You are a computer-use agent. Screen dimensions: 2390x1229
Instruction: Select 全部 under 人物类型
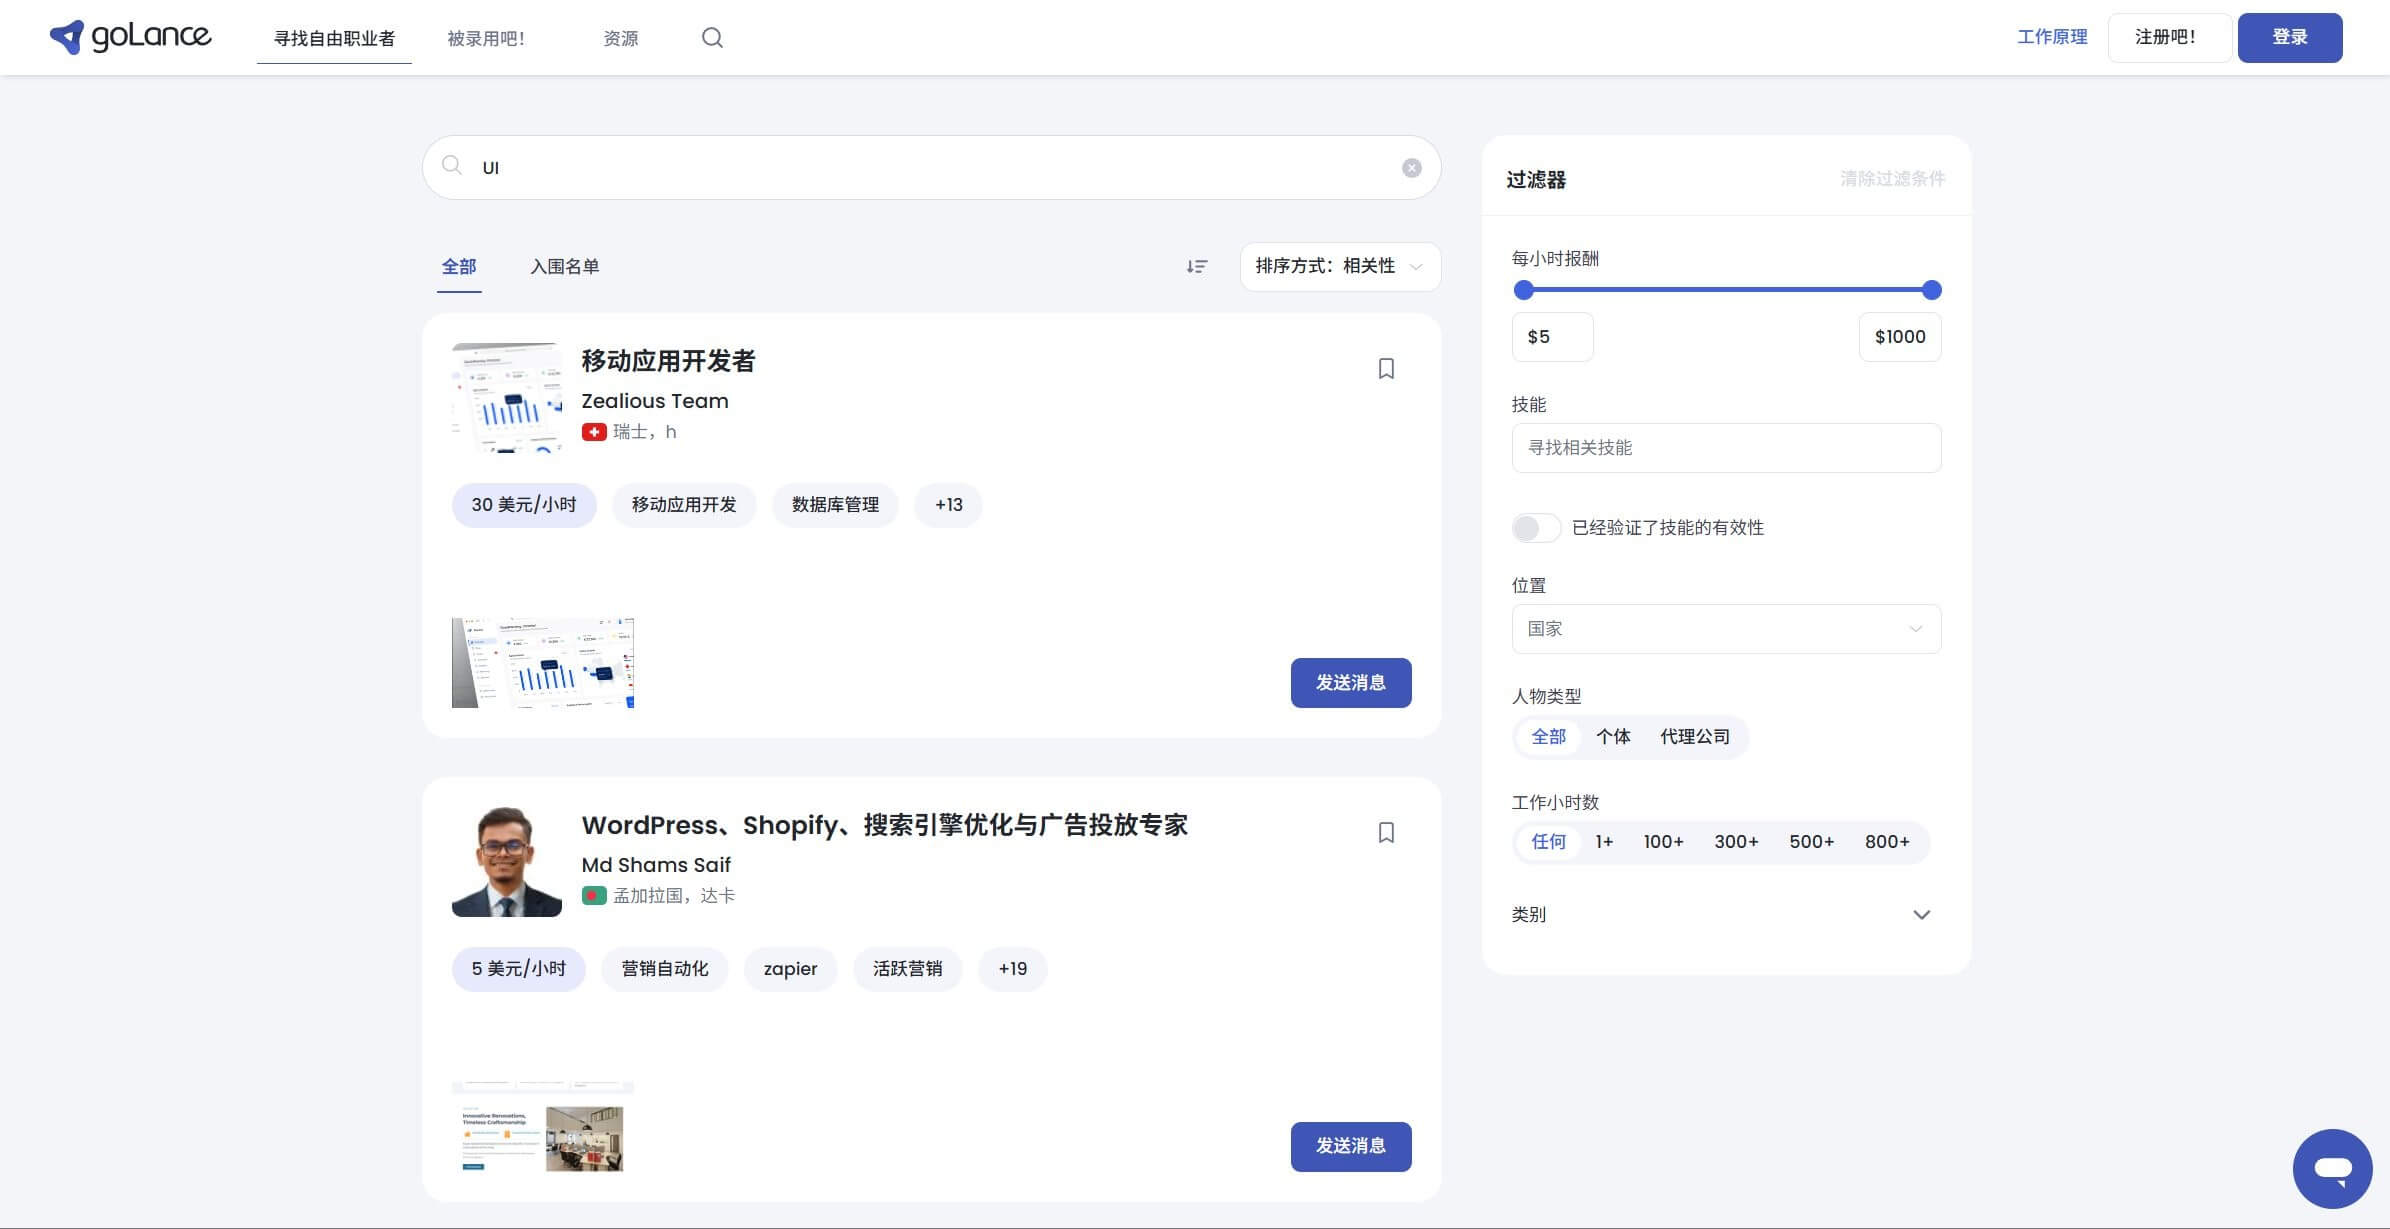point(1548,737)
